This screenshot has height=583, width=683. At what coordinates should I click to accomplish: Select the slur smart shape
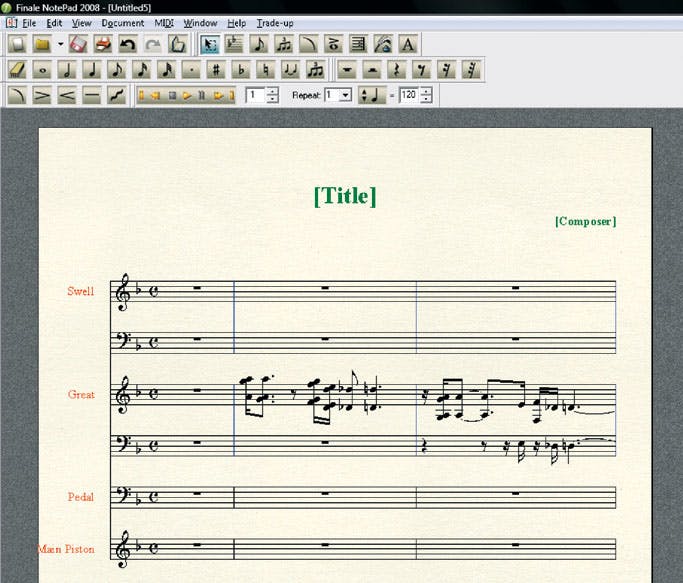(17, 95)
